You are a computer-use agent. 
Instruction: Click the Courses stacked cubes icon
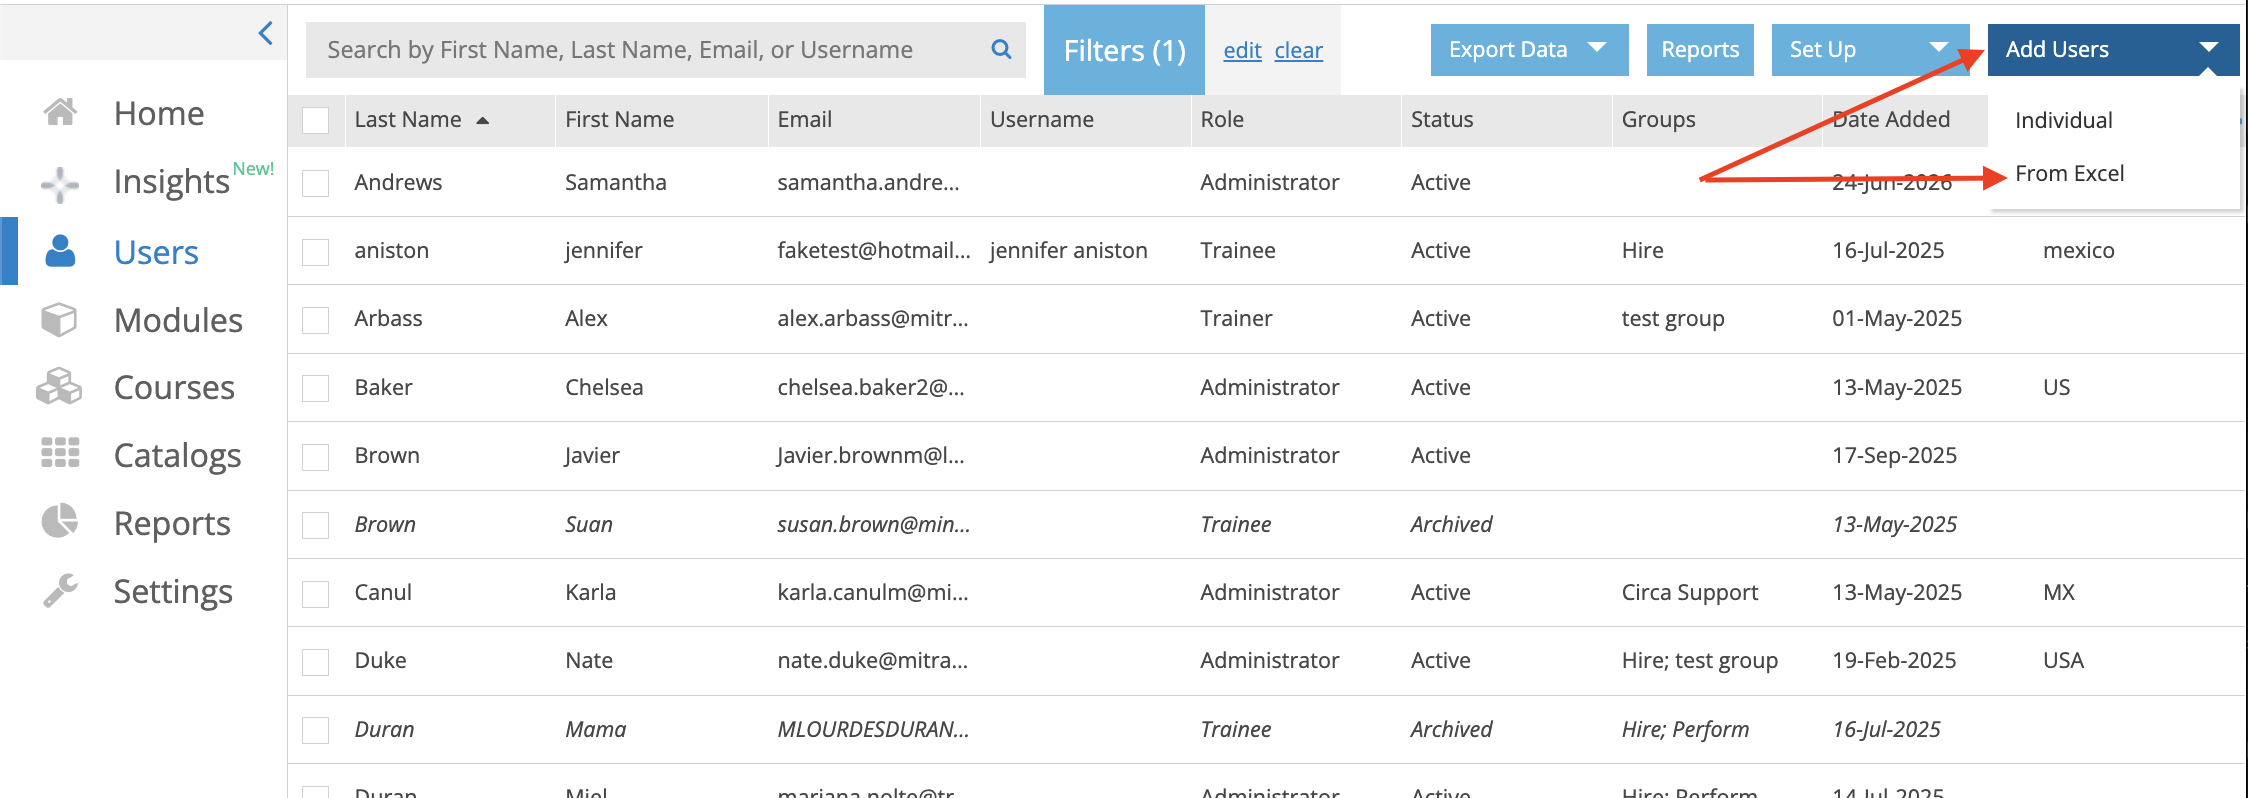pyautogui.click(x=59, y=387)
